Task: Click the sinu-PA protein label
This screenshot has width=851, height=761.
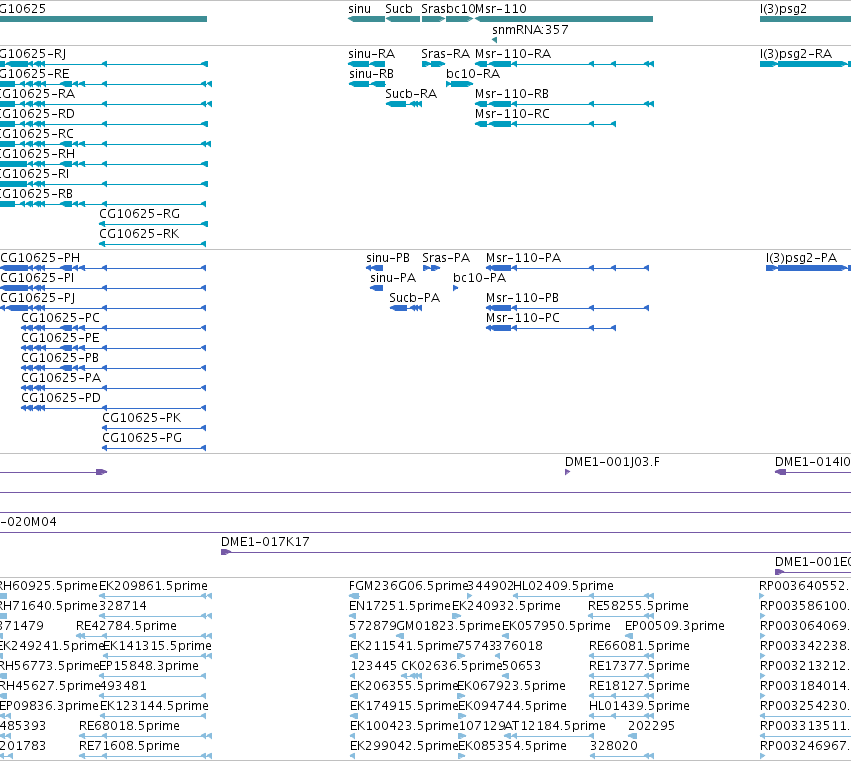Action: (x=393, y=278)
